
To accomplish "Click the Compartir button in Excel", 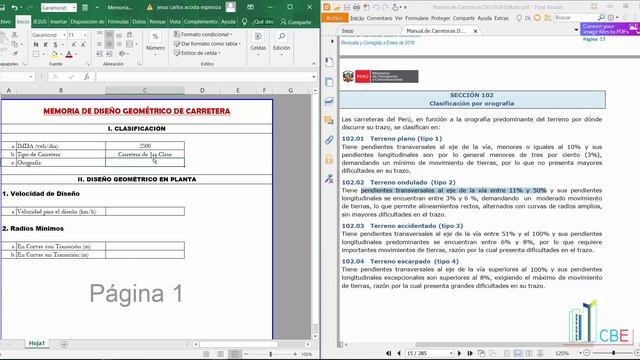I will point(296,22).
